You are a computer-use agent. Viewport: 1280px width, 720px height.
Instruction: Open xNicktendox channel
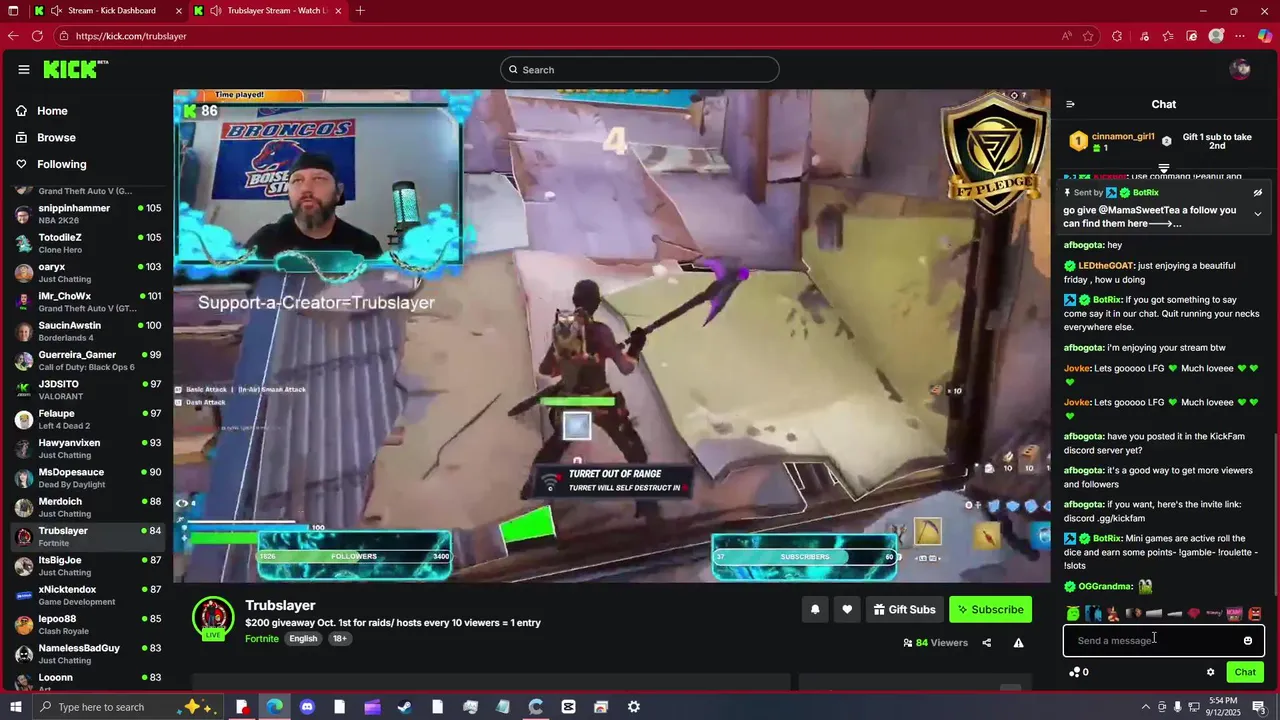[88, 595]
